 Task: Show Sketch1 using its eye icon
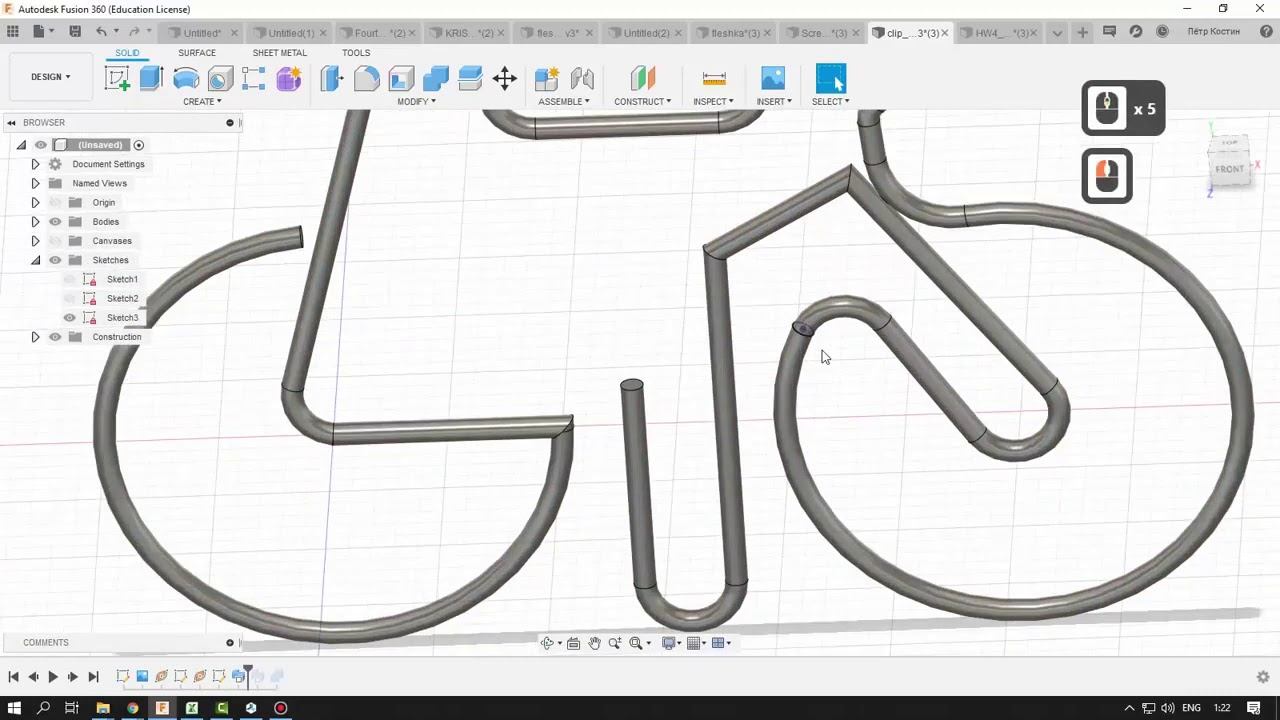70,280
